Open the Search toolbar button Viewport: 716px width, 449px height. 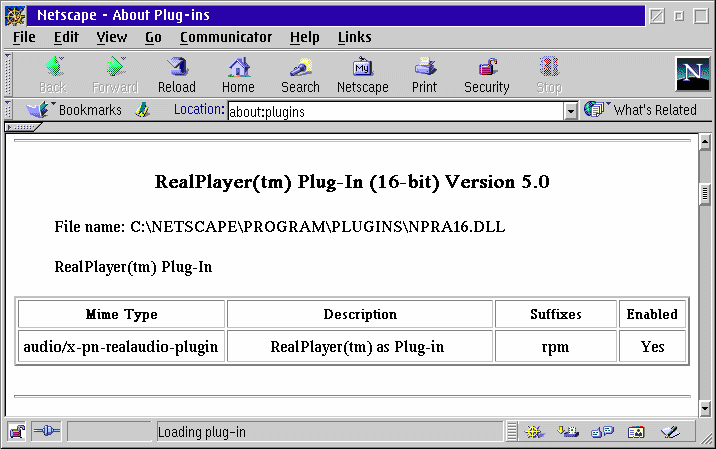point(300,75)
